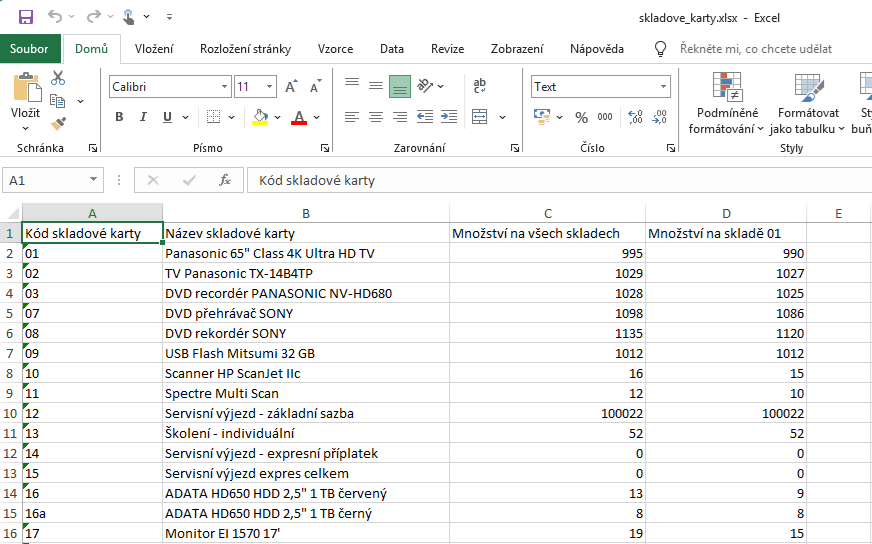This screenshot has height=544, width=872.
Task: Undo the last action
Action: point(55,17)
